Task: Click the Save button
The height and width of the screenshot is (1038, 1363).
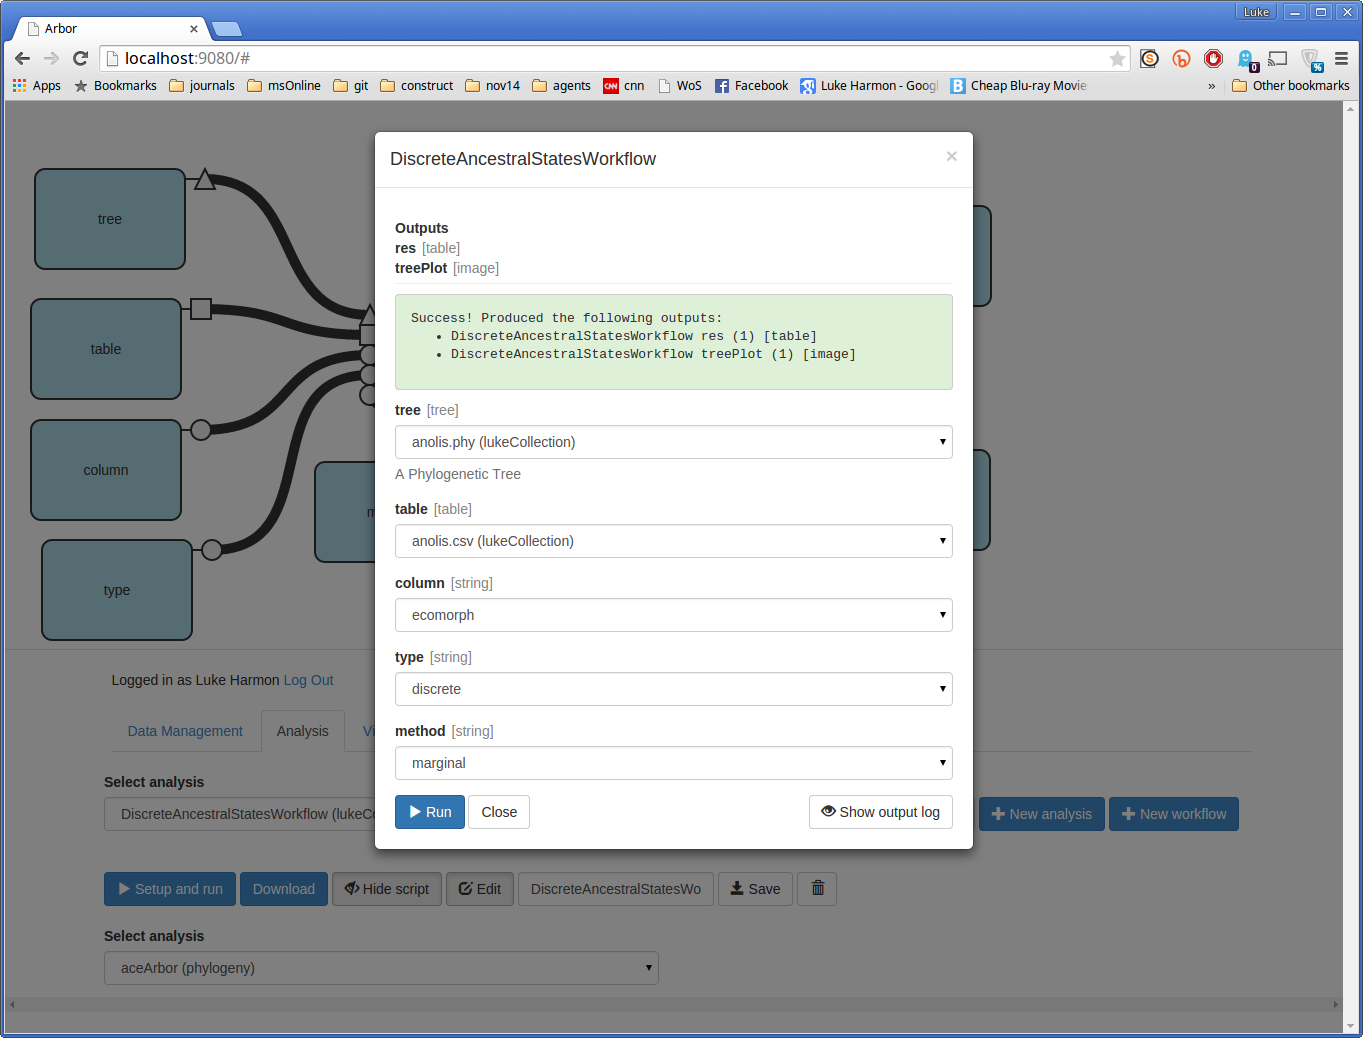Action: (755, 888)
